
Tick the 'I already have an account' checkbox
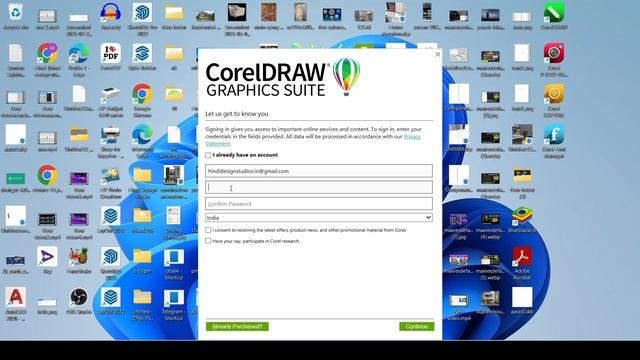(208, 155)
